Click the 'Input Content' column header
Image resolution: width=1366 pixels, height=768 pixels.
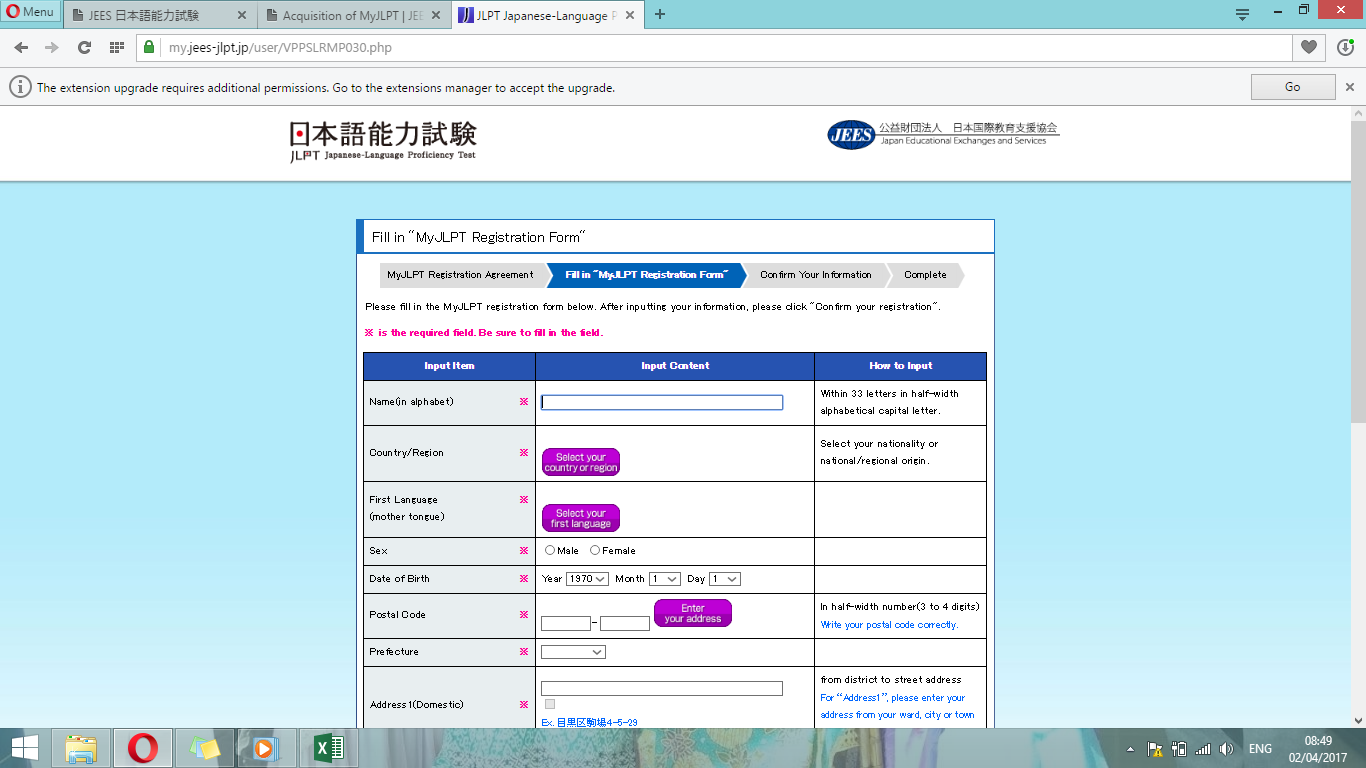(675, 366)
